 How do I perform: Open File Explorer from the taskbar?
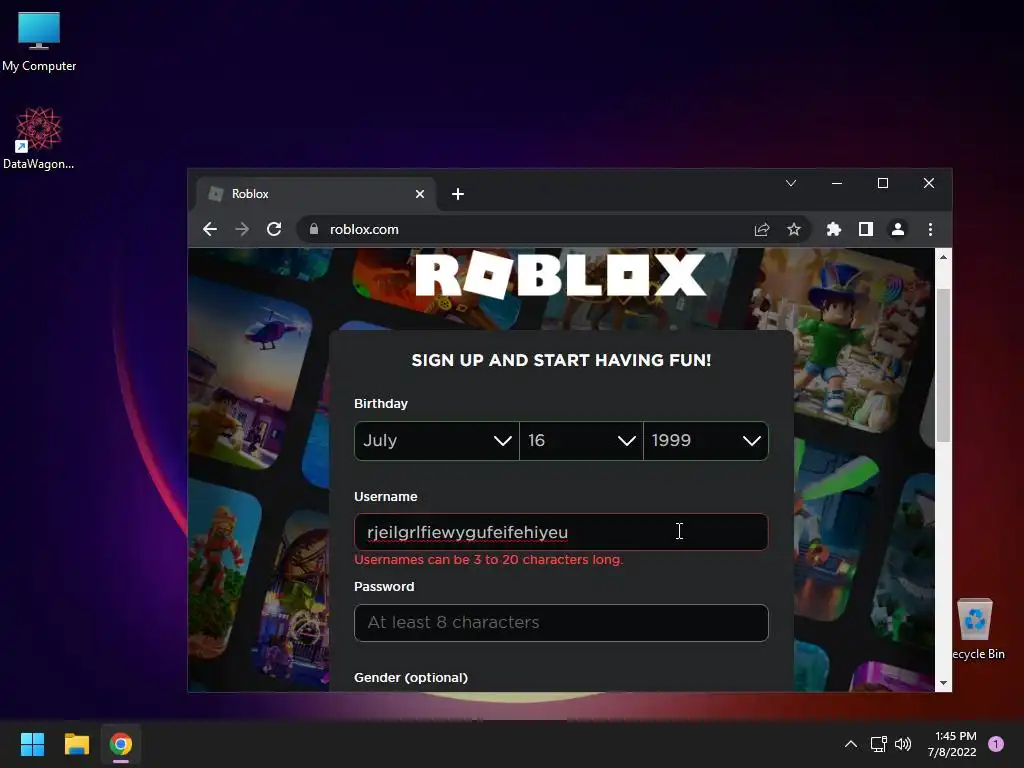point(76,744)
